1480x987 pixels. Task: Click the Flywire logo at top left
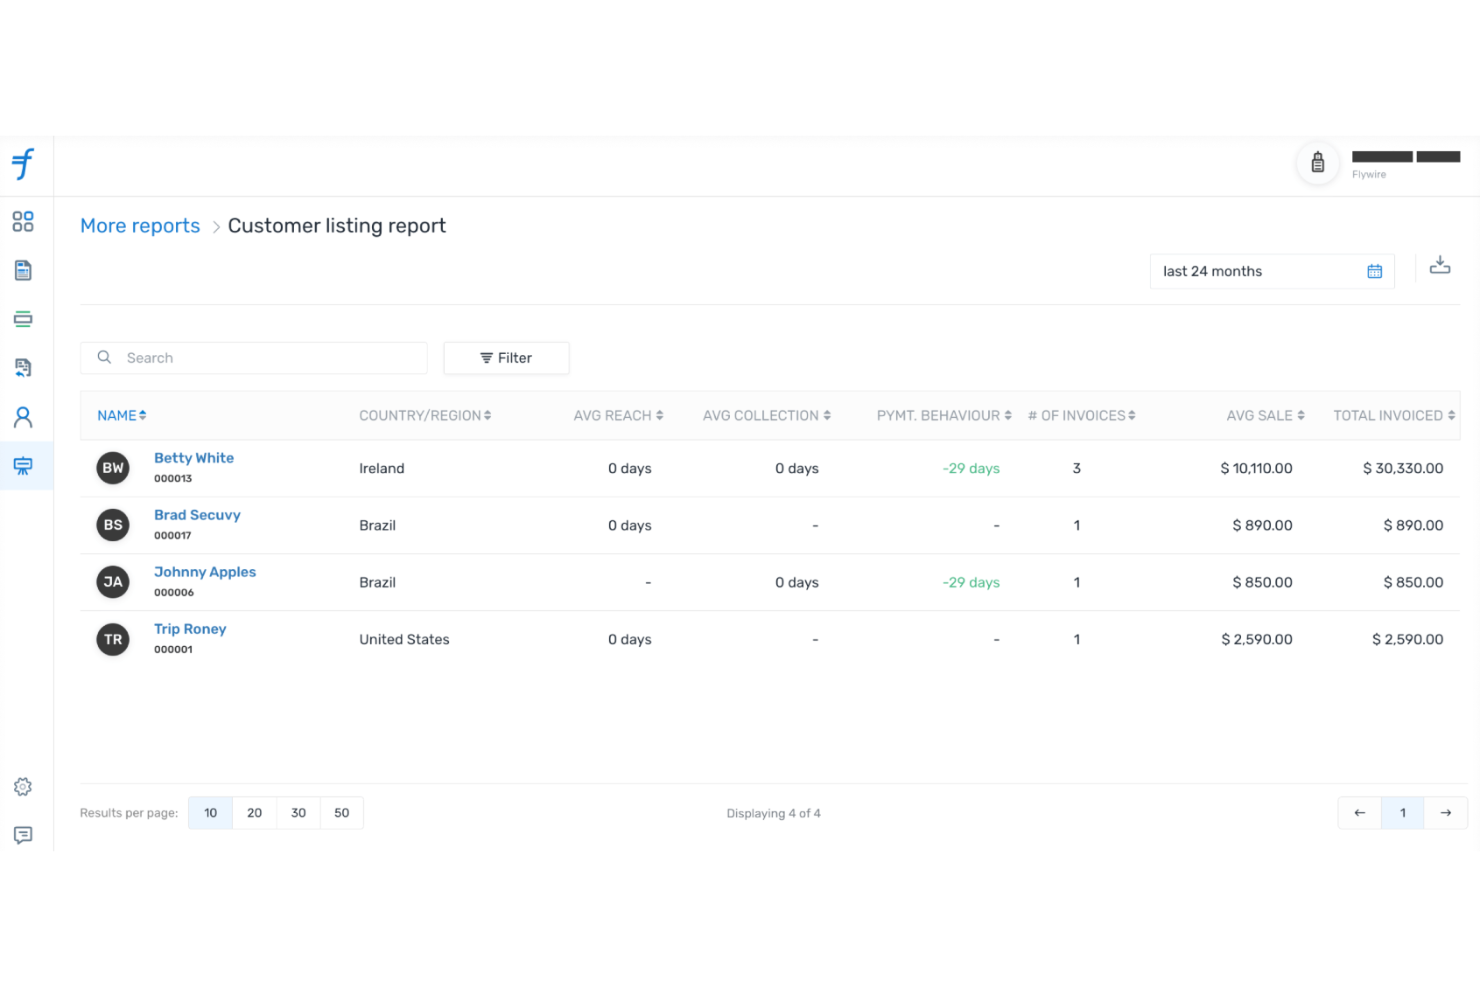(22, 165)
